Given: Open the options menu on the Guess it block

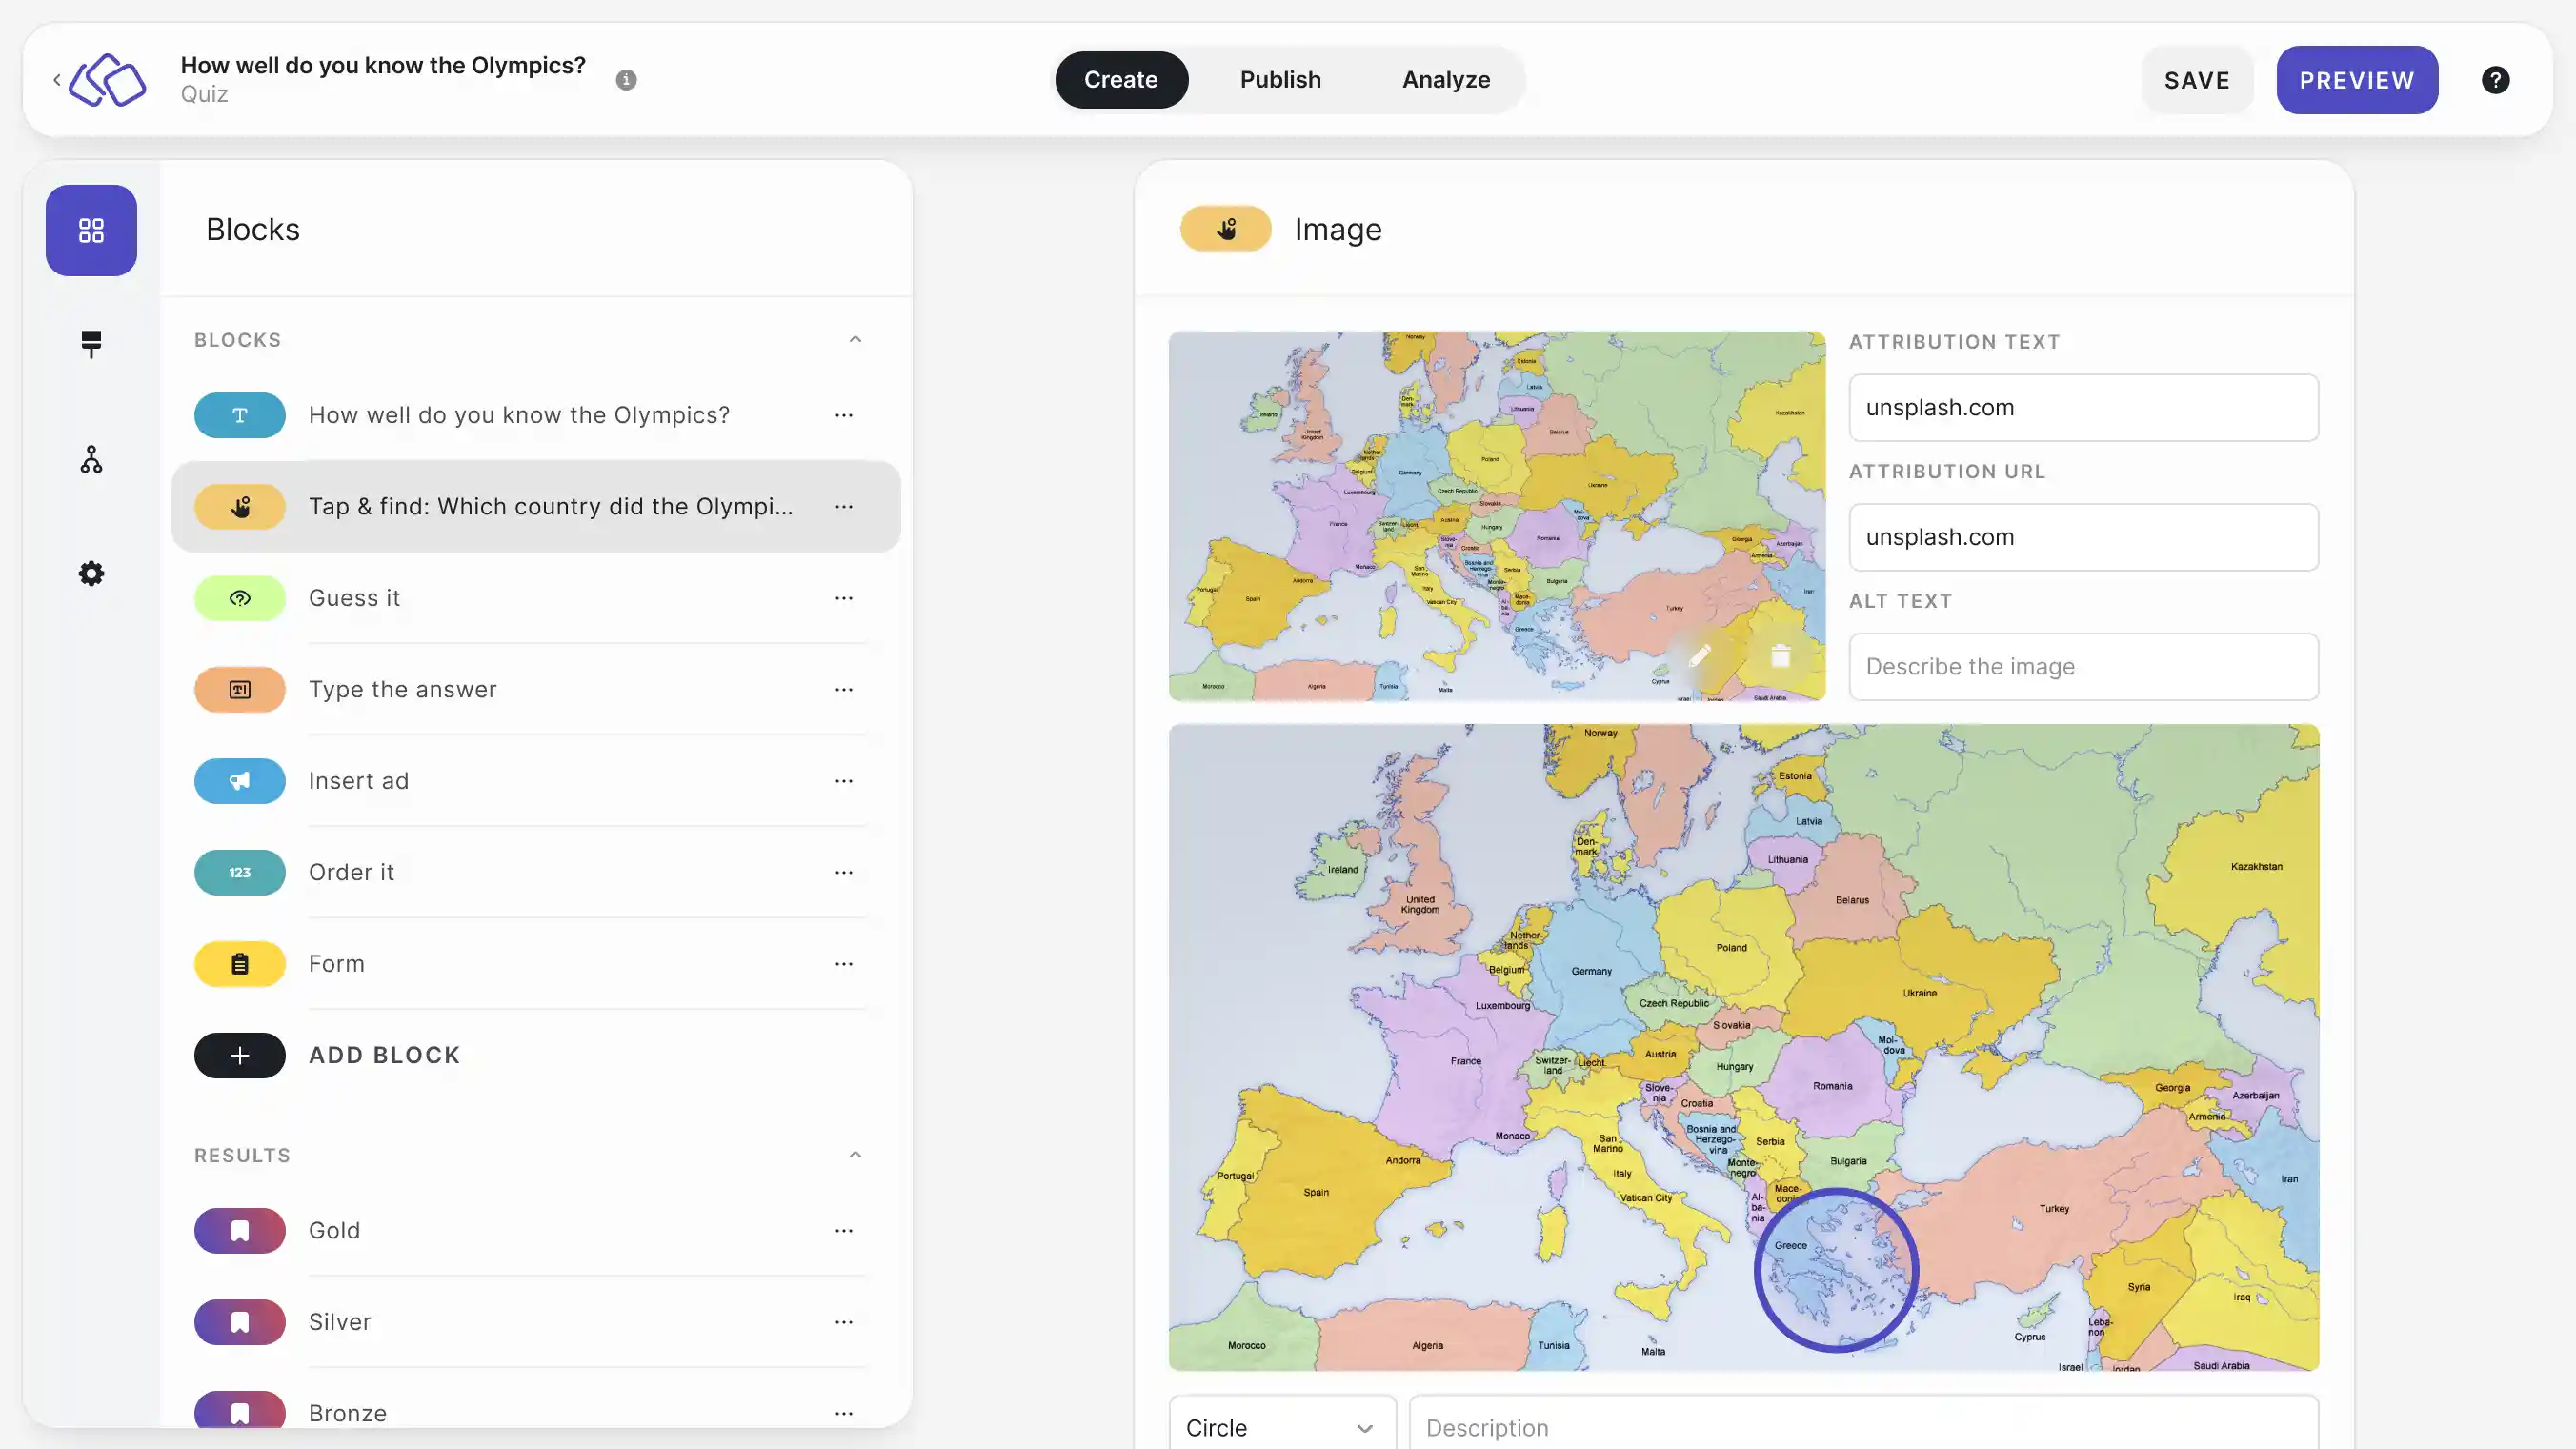Looking at the screenshot, I should [844, 598].
